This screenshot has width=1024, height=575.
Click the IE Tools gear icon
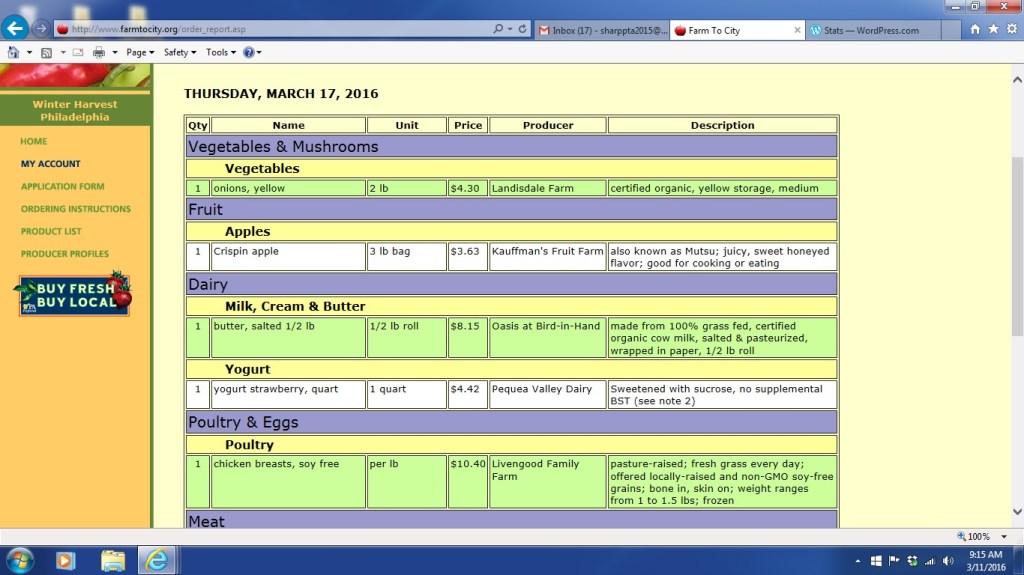(1011, 30)
